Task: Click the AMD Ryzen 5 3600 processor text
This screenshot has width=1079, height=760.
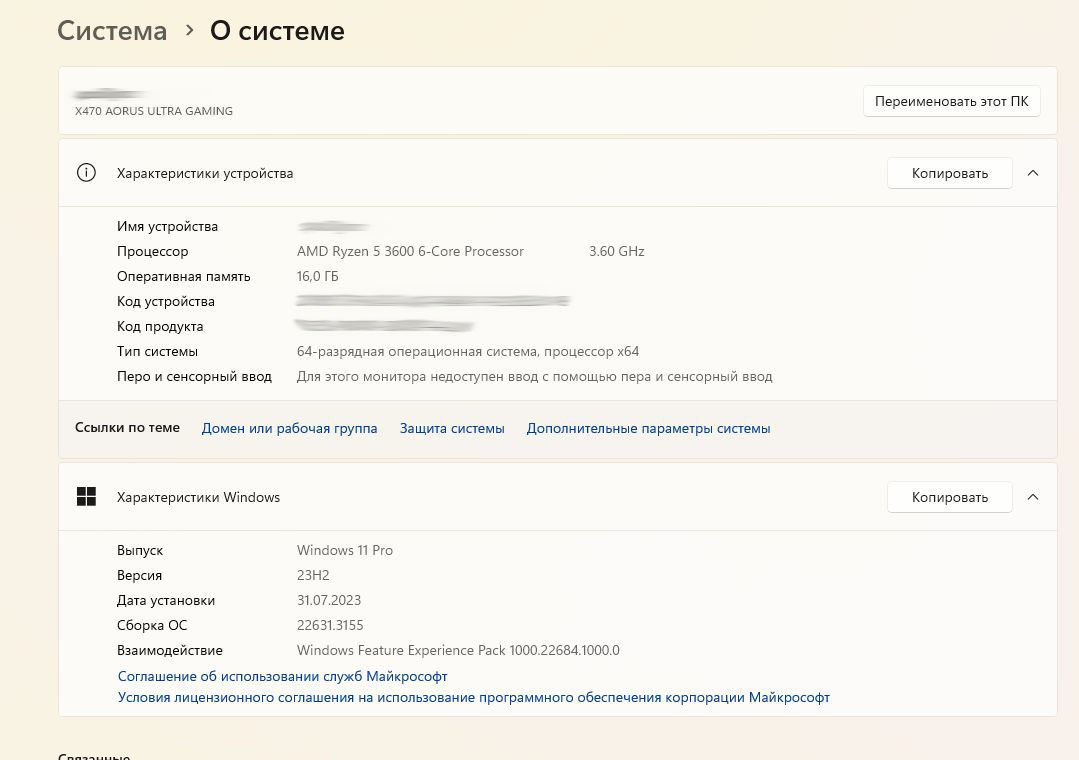Action: click(x=410, y=252)
